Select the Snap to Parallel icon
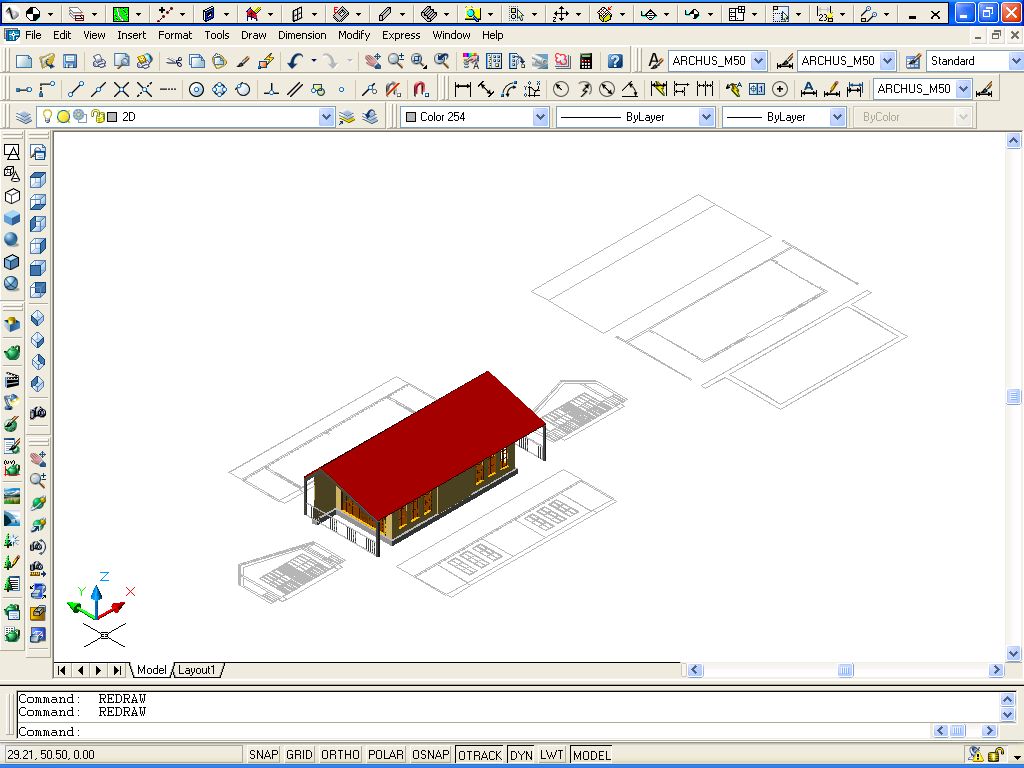 [295, 89]
